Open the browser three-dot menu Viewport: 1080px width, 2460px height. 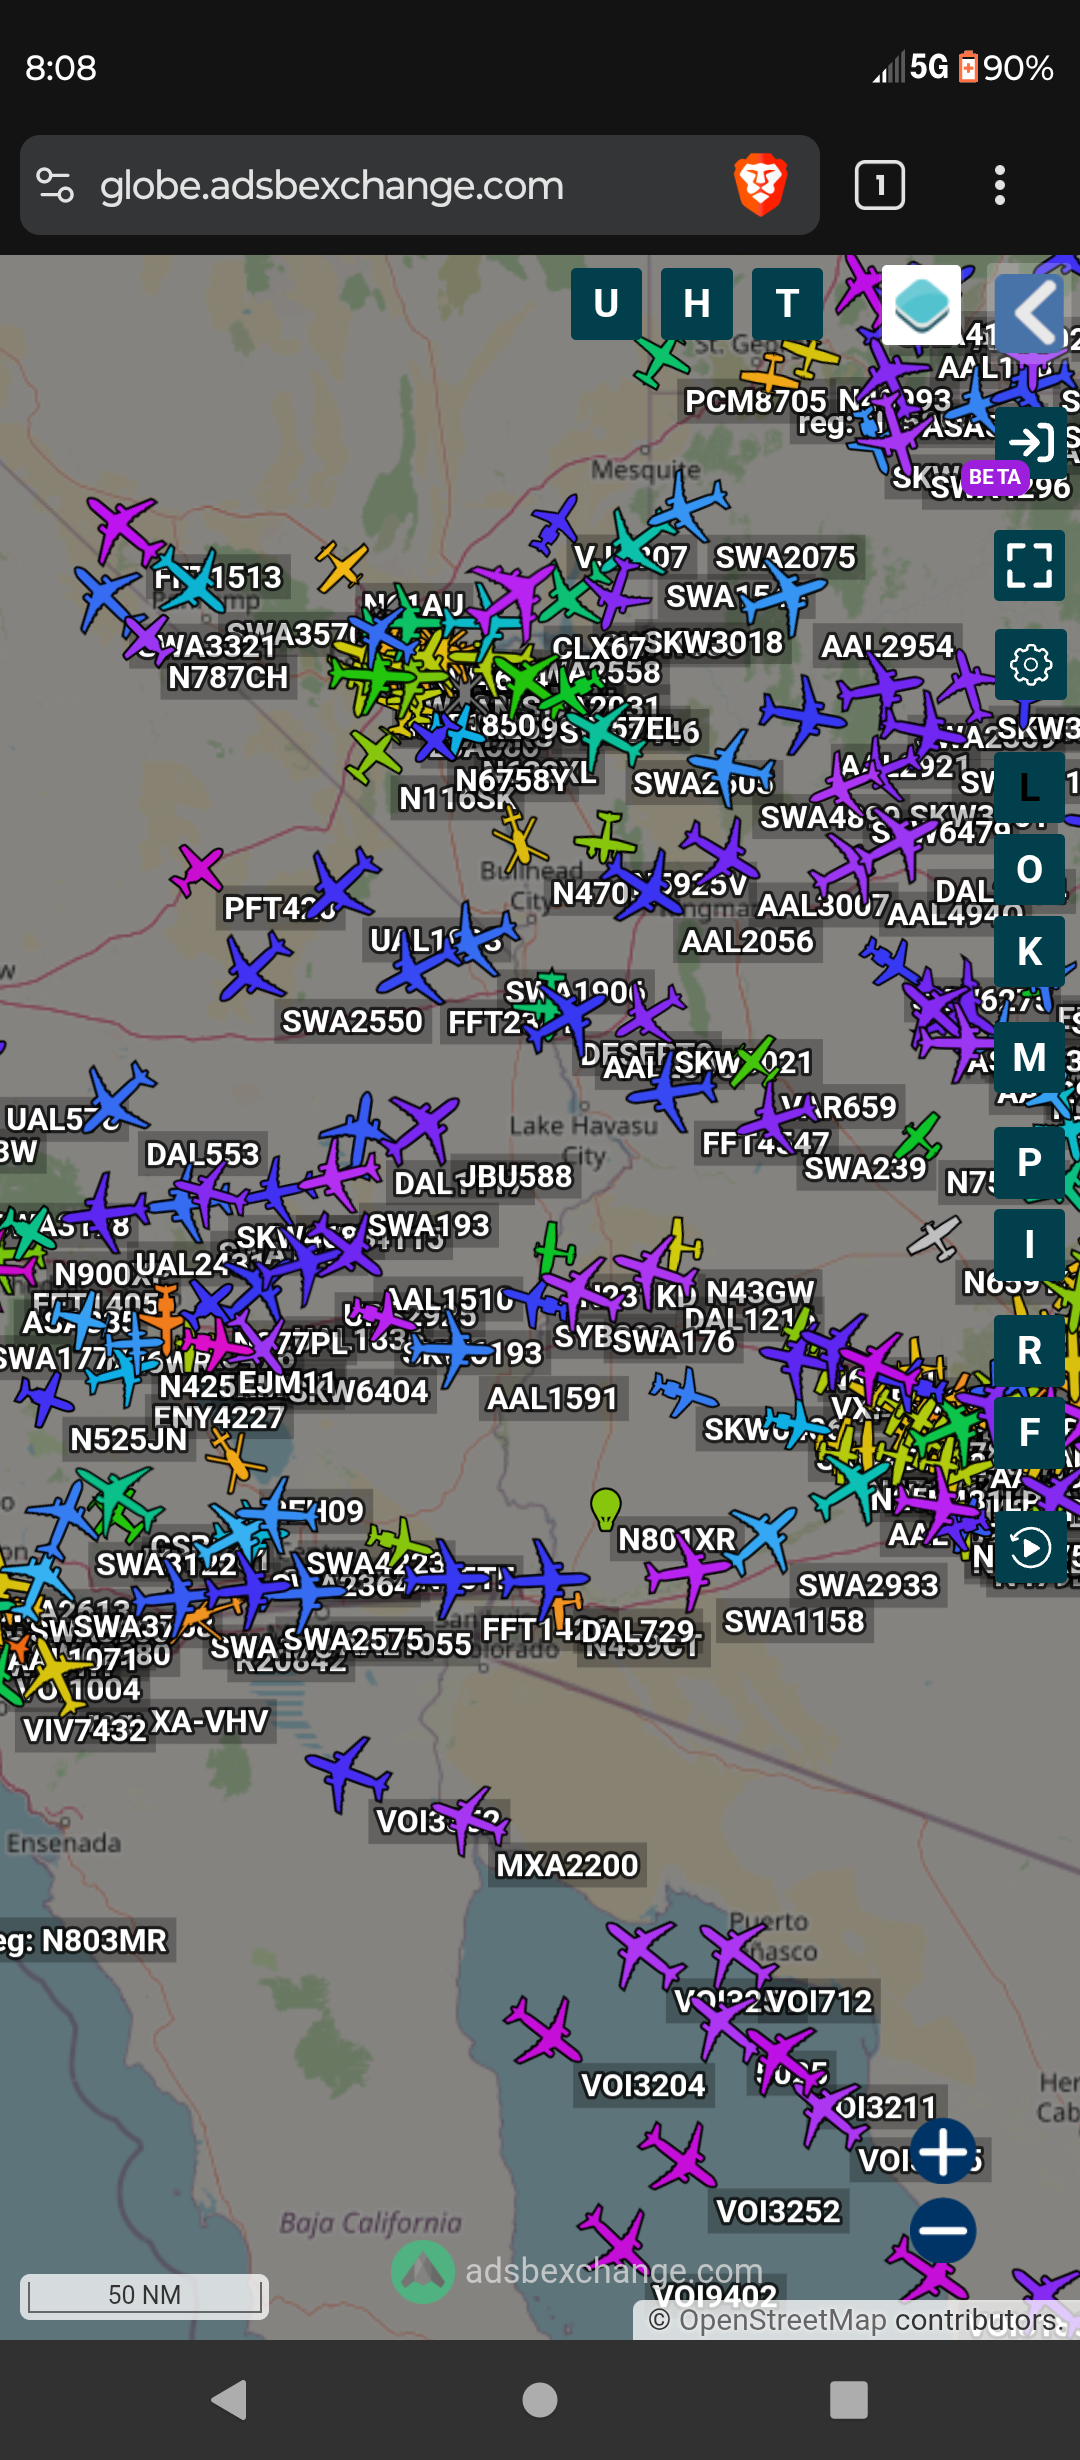click(x=999, y=186)
